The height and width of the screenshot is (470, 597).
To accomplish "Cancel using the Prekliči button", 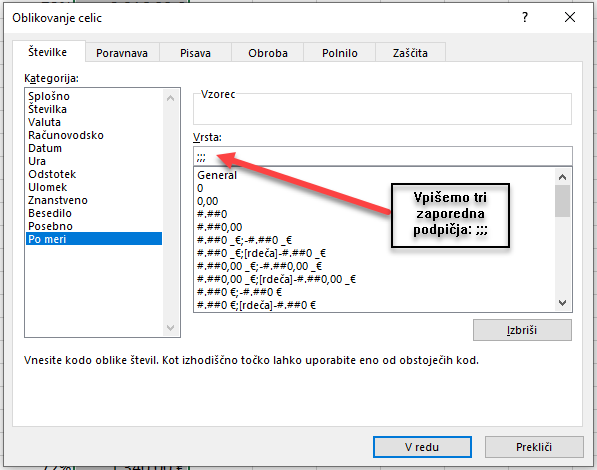I will click(534, 447).
